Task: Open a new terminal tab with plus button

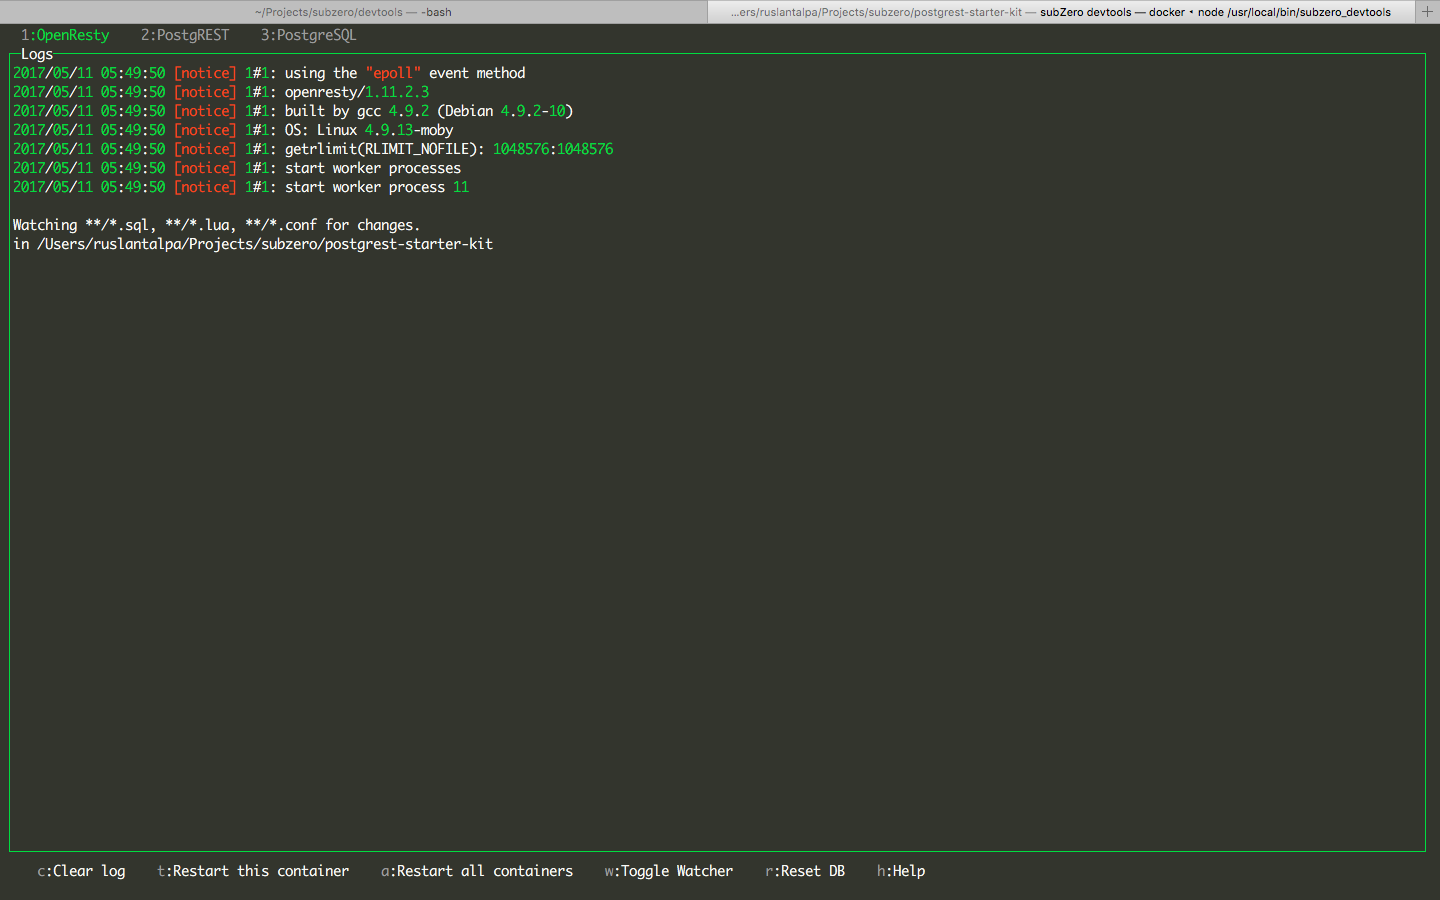Action: click(1427, 12)
